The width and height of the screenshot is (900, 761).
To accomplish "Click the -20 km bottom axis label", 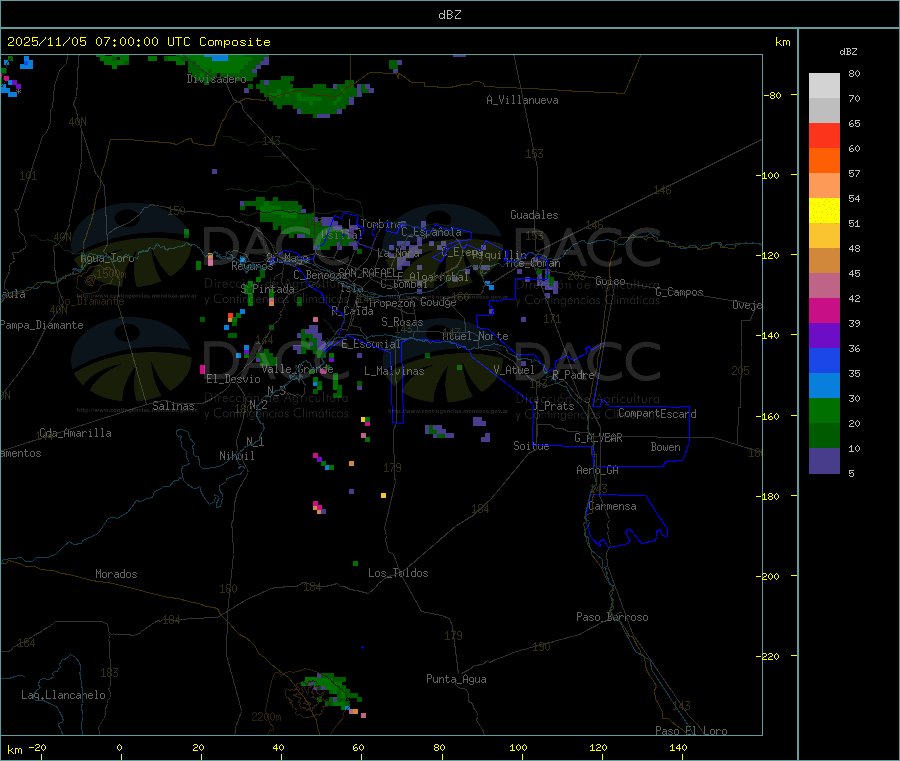I will coord(37,747).
